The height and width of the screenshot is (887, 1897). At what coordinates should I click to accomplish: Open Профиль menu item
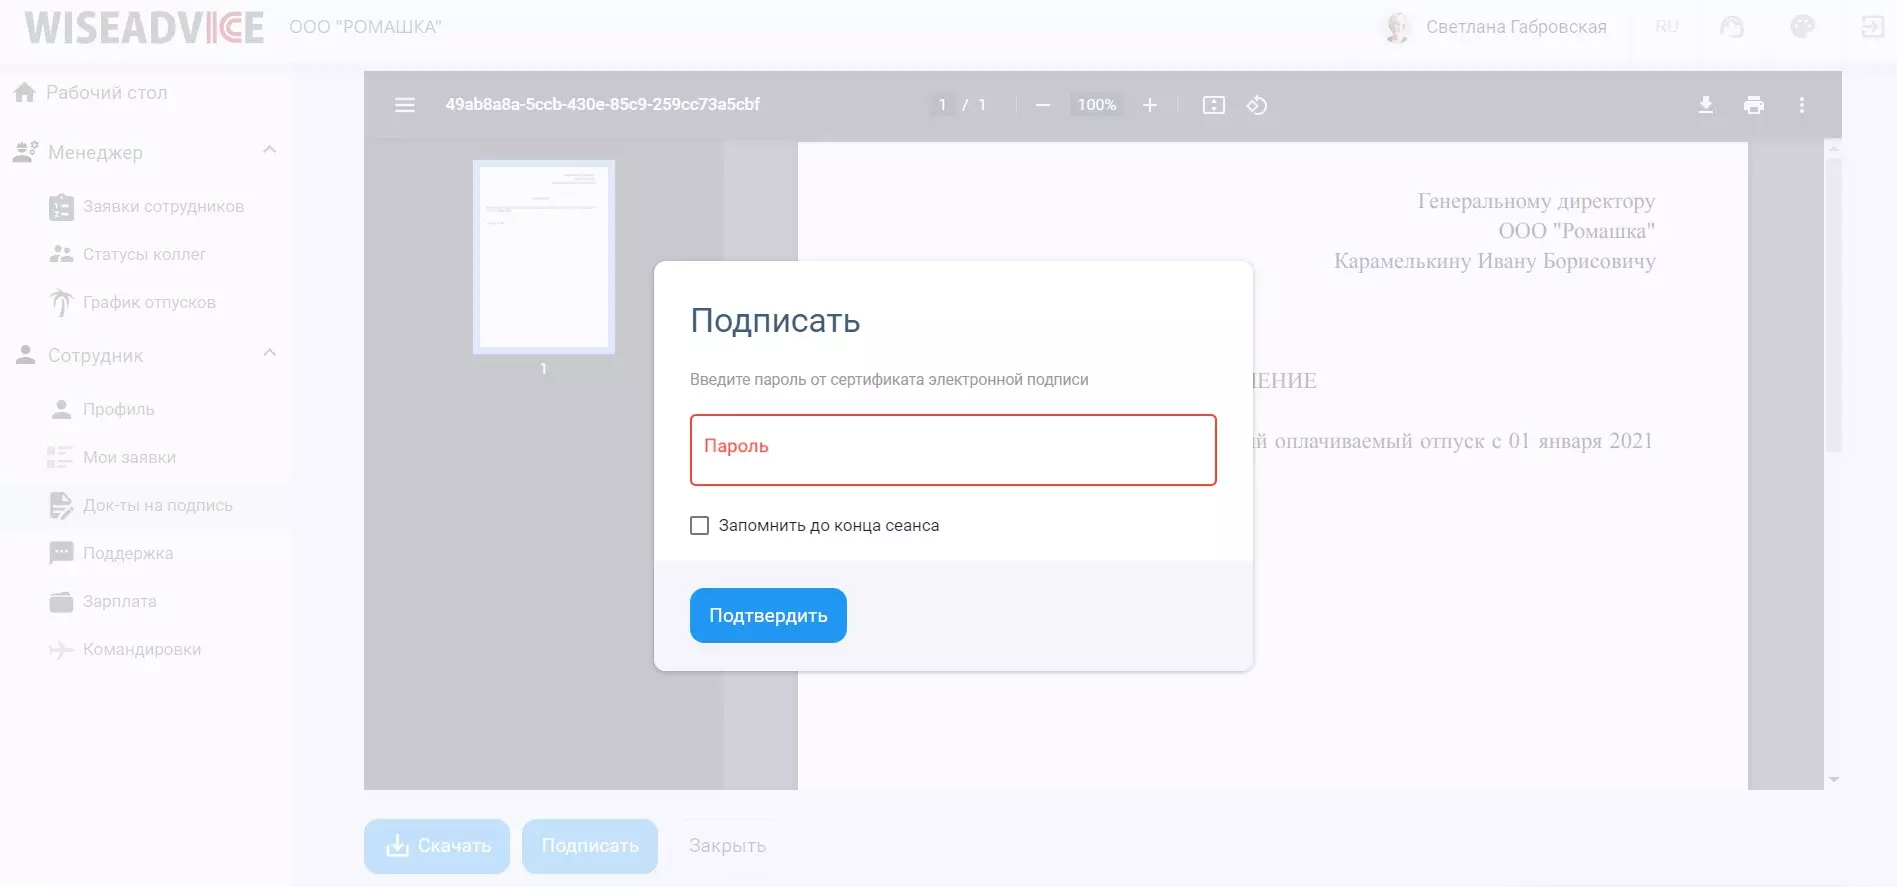(x=119, y=410)
